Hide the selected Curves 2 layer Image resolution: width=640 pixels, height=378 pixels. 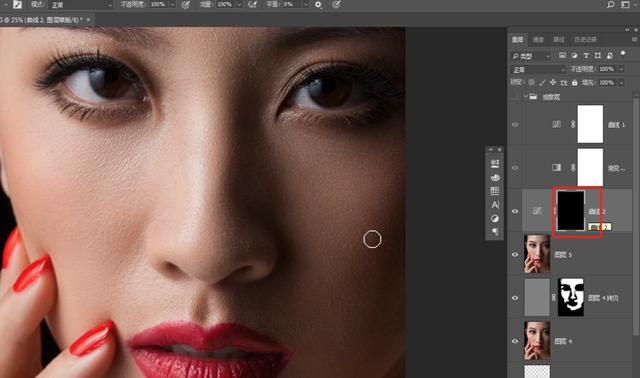tap(515, 211)
